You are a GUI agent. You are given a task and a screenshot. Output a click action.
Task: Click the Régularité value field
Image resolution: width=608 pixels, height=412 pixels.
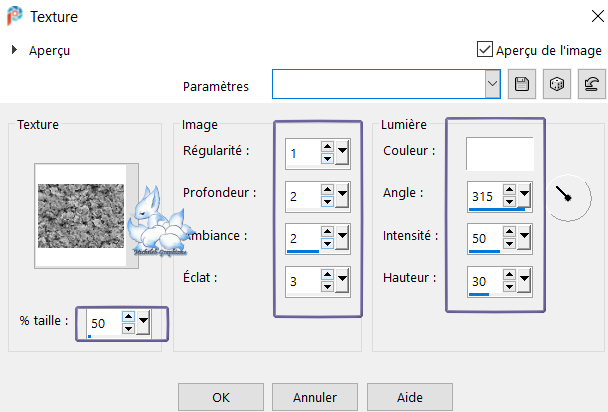pos(304,153)
